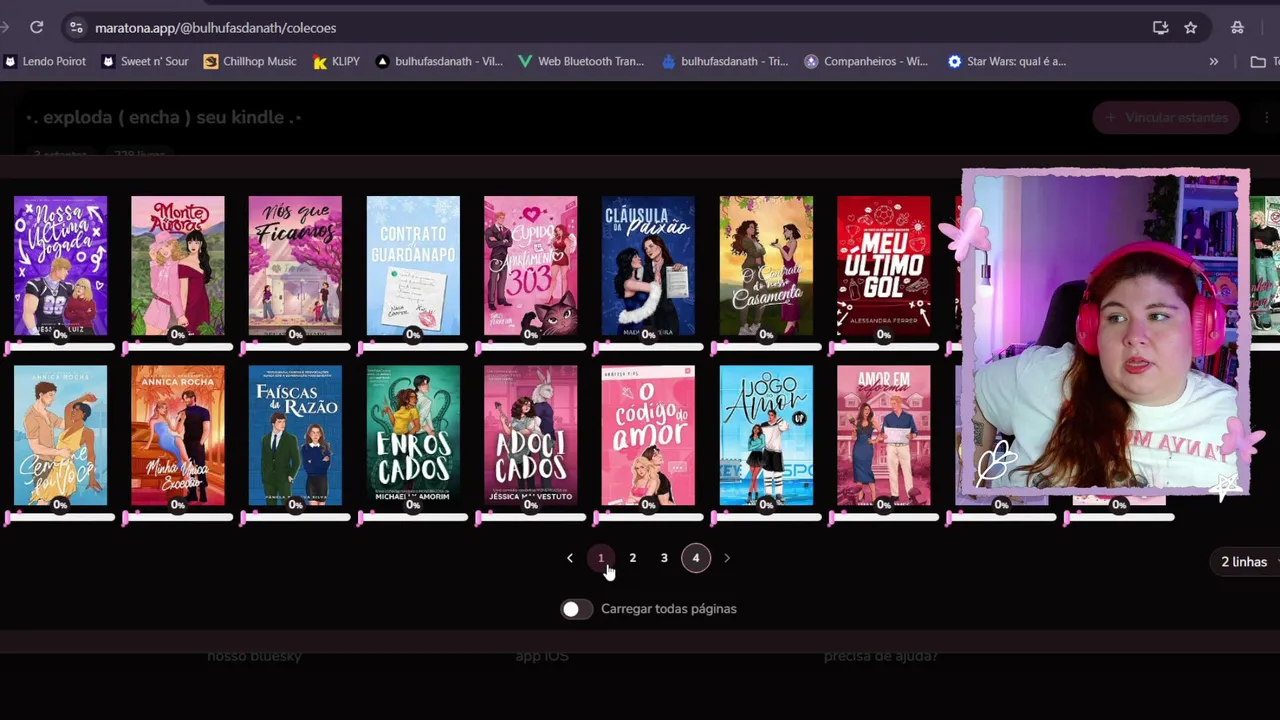Open the Lendo Poirot bookmark
The height and width of the screenshot is (720, 1280).
[45, 61]
